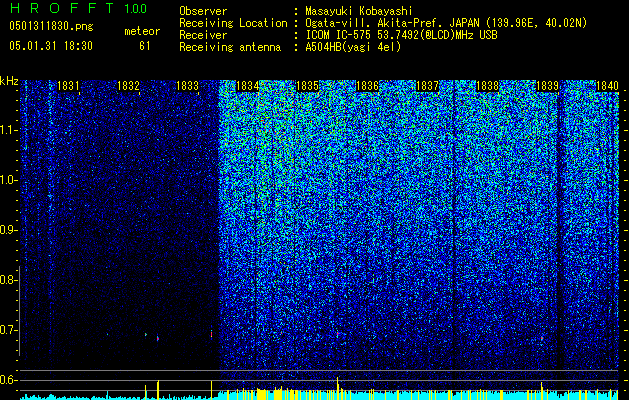Click the 1832 time marker
This screenshot has height=400, width=629.
pos(128,86)
